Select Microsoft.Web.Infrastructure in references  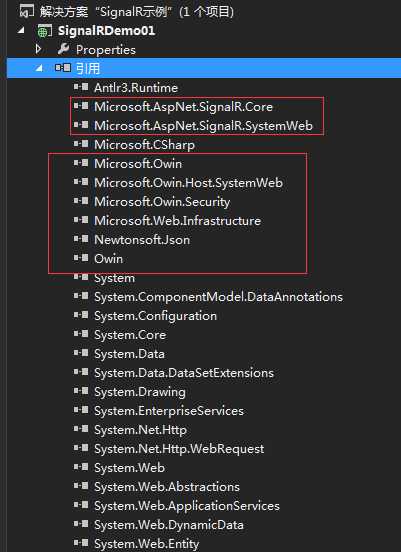[177, 221]
